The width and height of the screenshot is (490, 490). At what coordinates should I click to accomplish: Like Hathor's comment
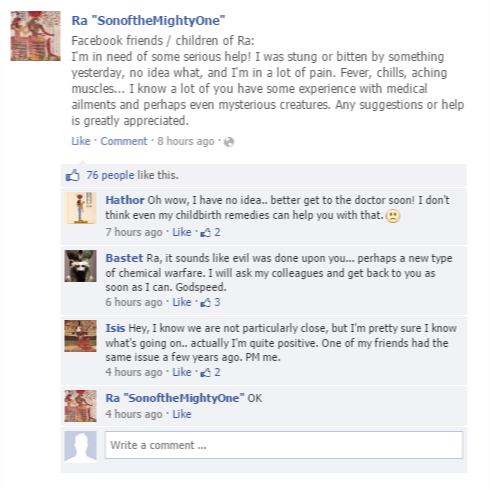click(182, 232)
